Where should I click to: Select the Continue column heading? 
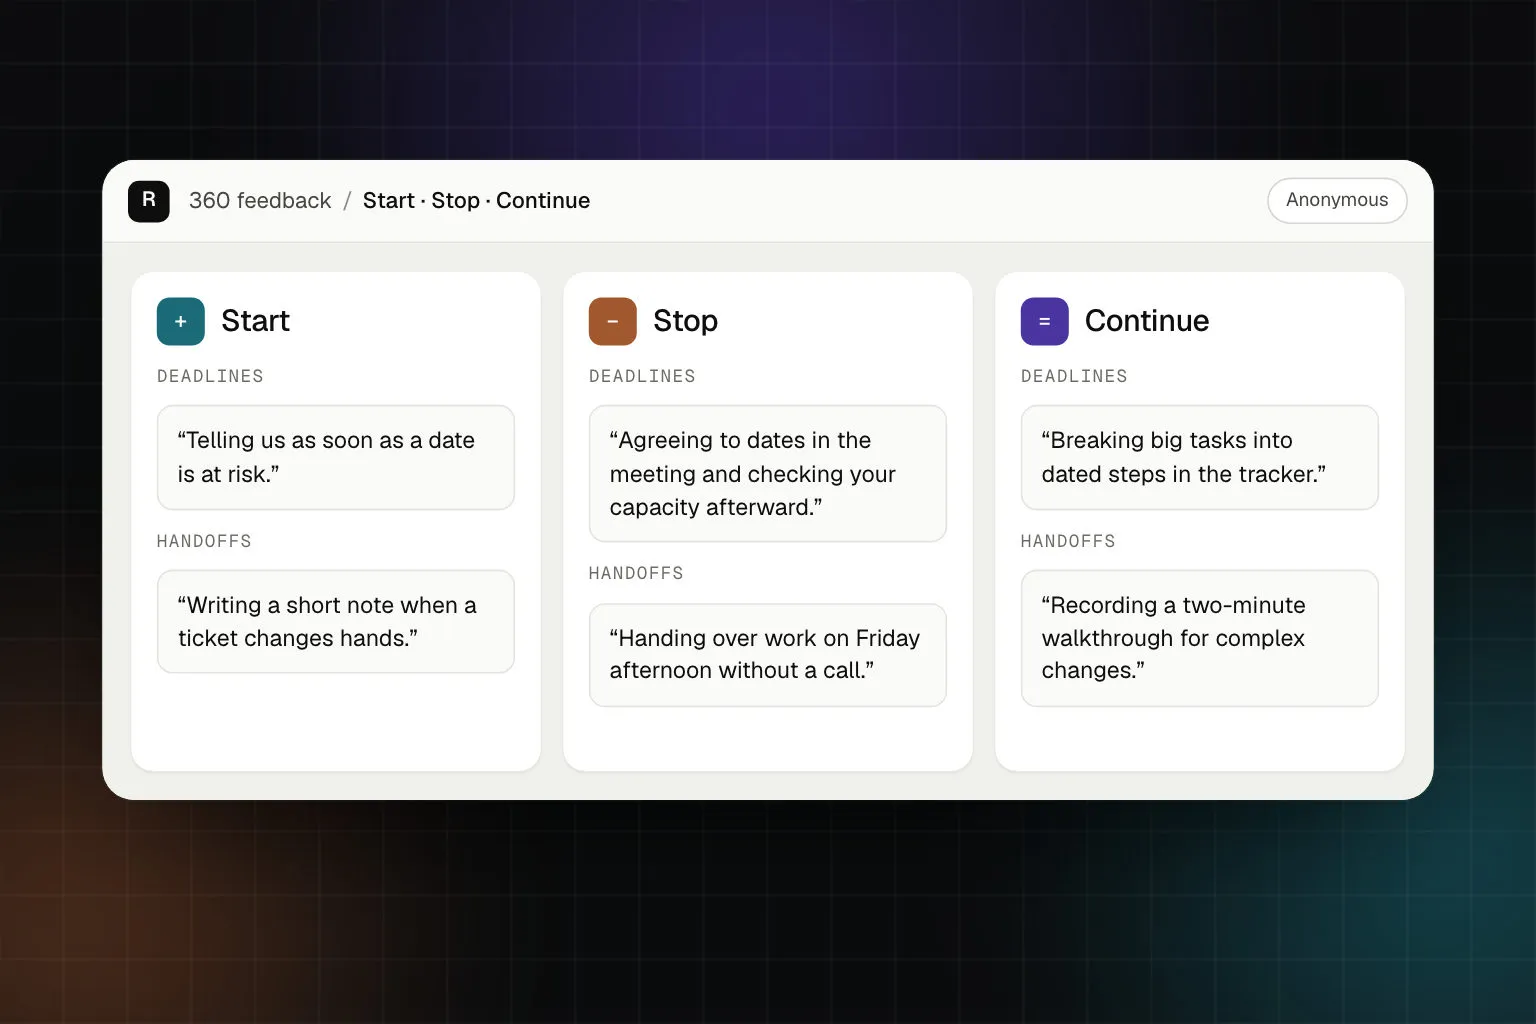[x=1147, y=321]
